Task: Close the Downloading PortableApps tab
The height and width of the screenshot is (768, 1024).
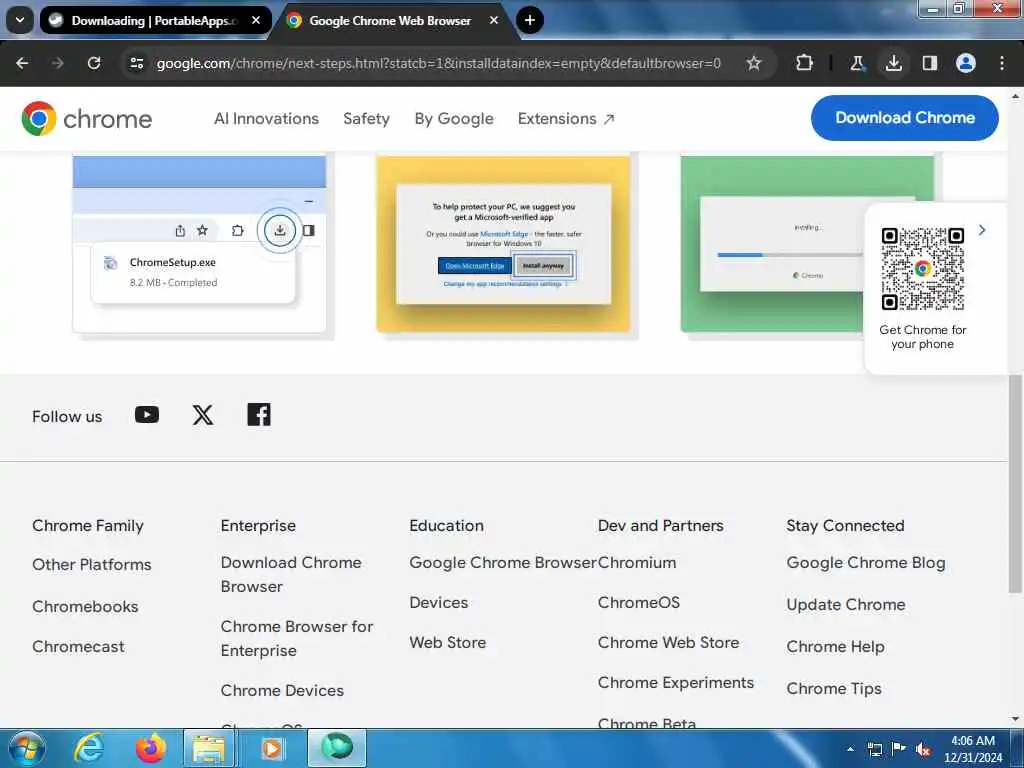Action: (256, 20)
